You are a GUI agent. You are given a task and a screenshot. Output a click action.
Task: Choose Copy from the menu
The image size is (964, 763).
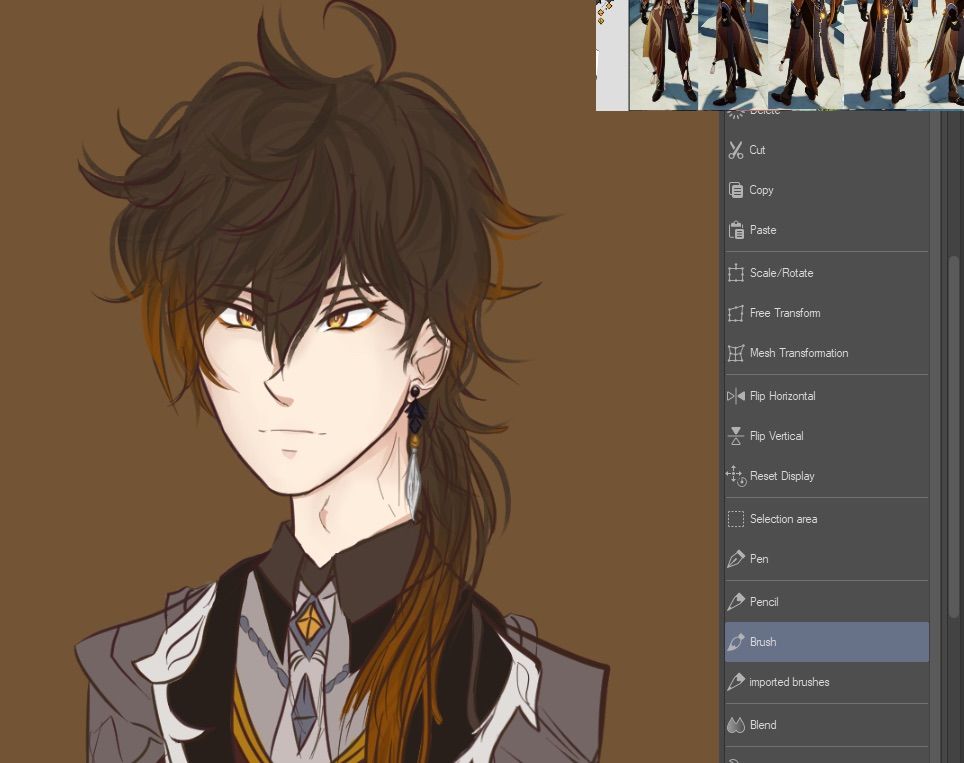(827, 190)
